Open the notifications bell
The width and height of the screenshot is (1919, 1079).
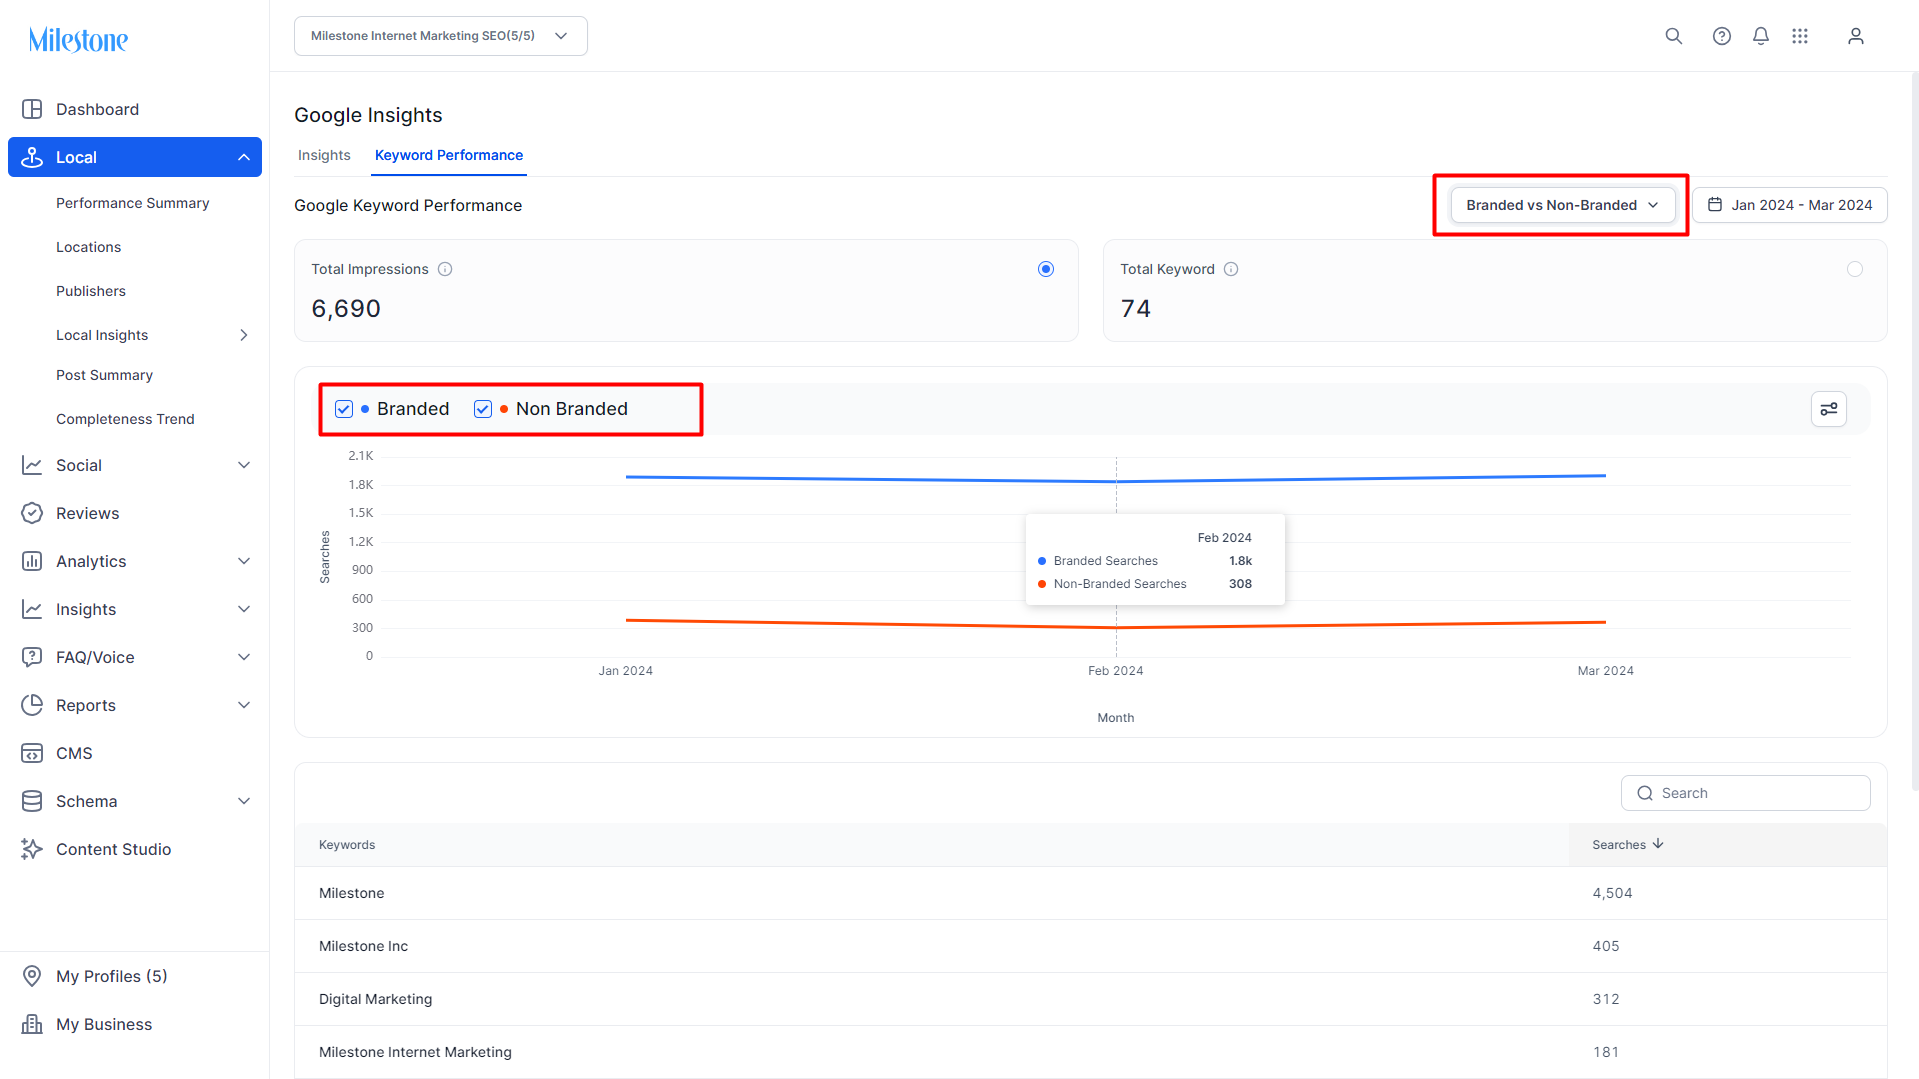pos(1760,36)
